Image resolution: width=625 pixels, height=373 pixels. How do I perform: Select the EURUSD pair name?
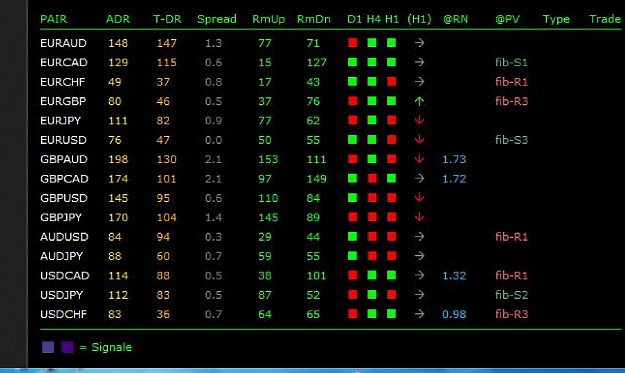click(63, 140)
